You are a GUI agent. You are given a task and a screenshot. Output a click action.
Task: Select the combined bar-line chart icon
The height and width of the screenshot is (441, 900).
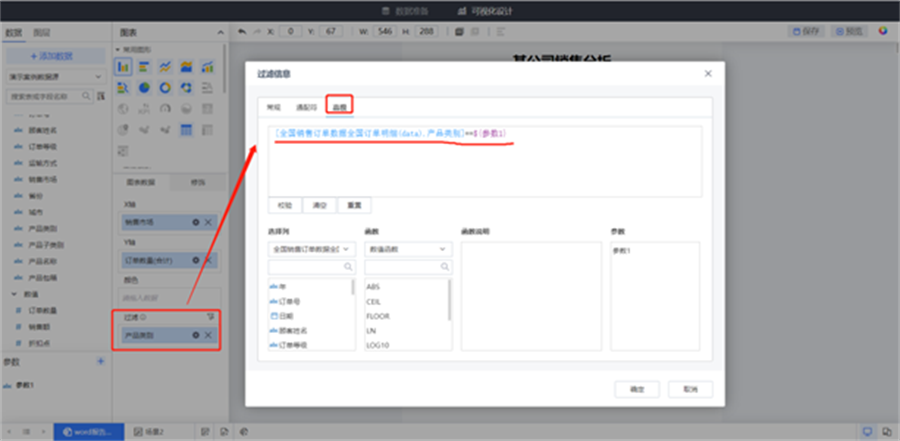[208, 67]
